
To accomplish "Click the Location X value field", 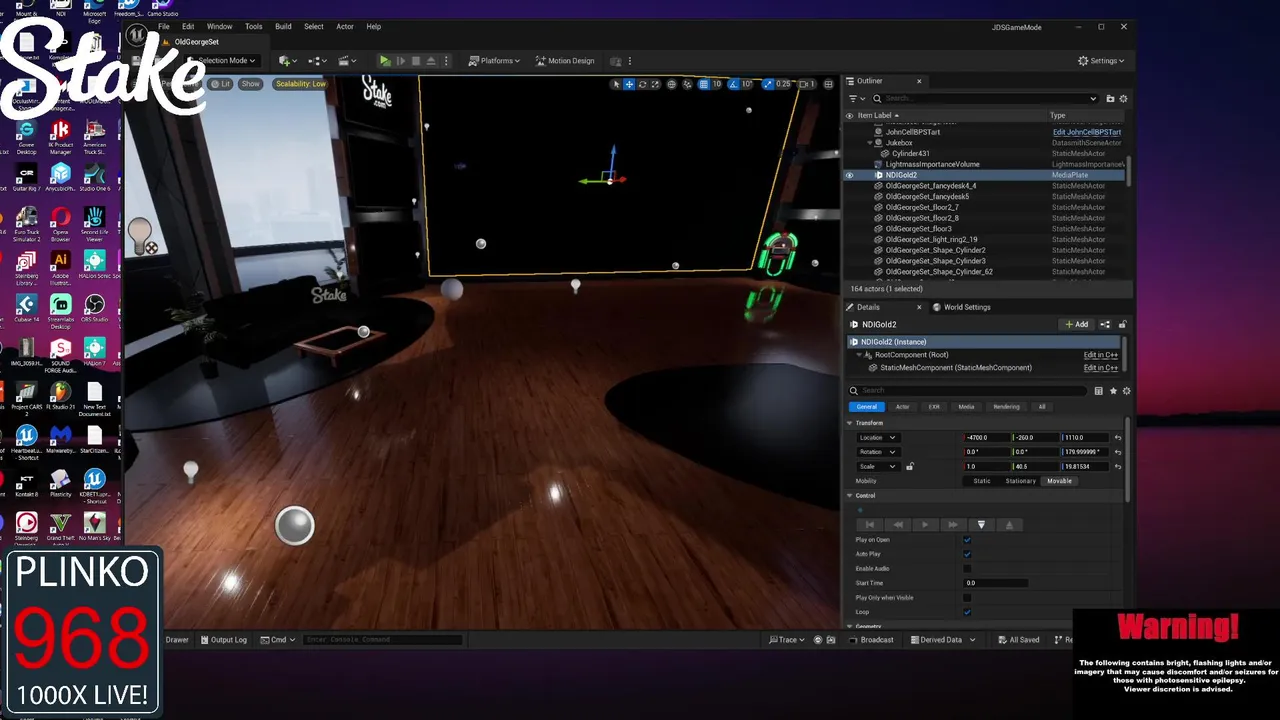I will coord(986,438).
